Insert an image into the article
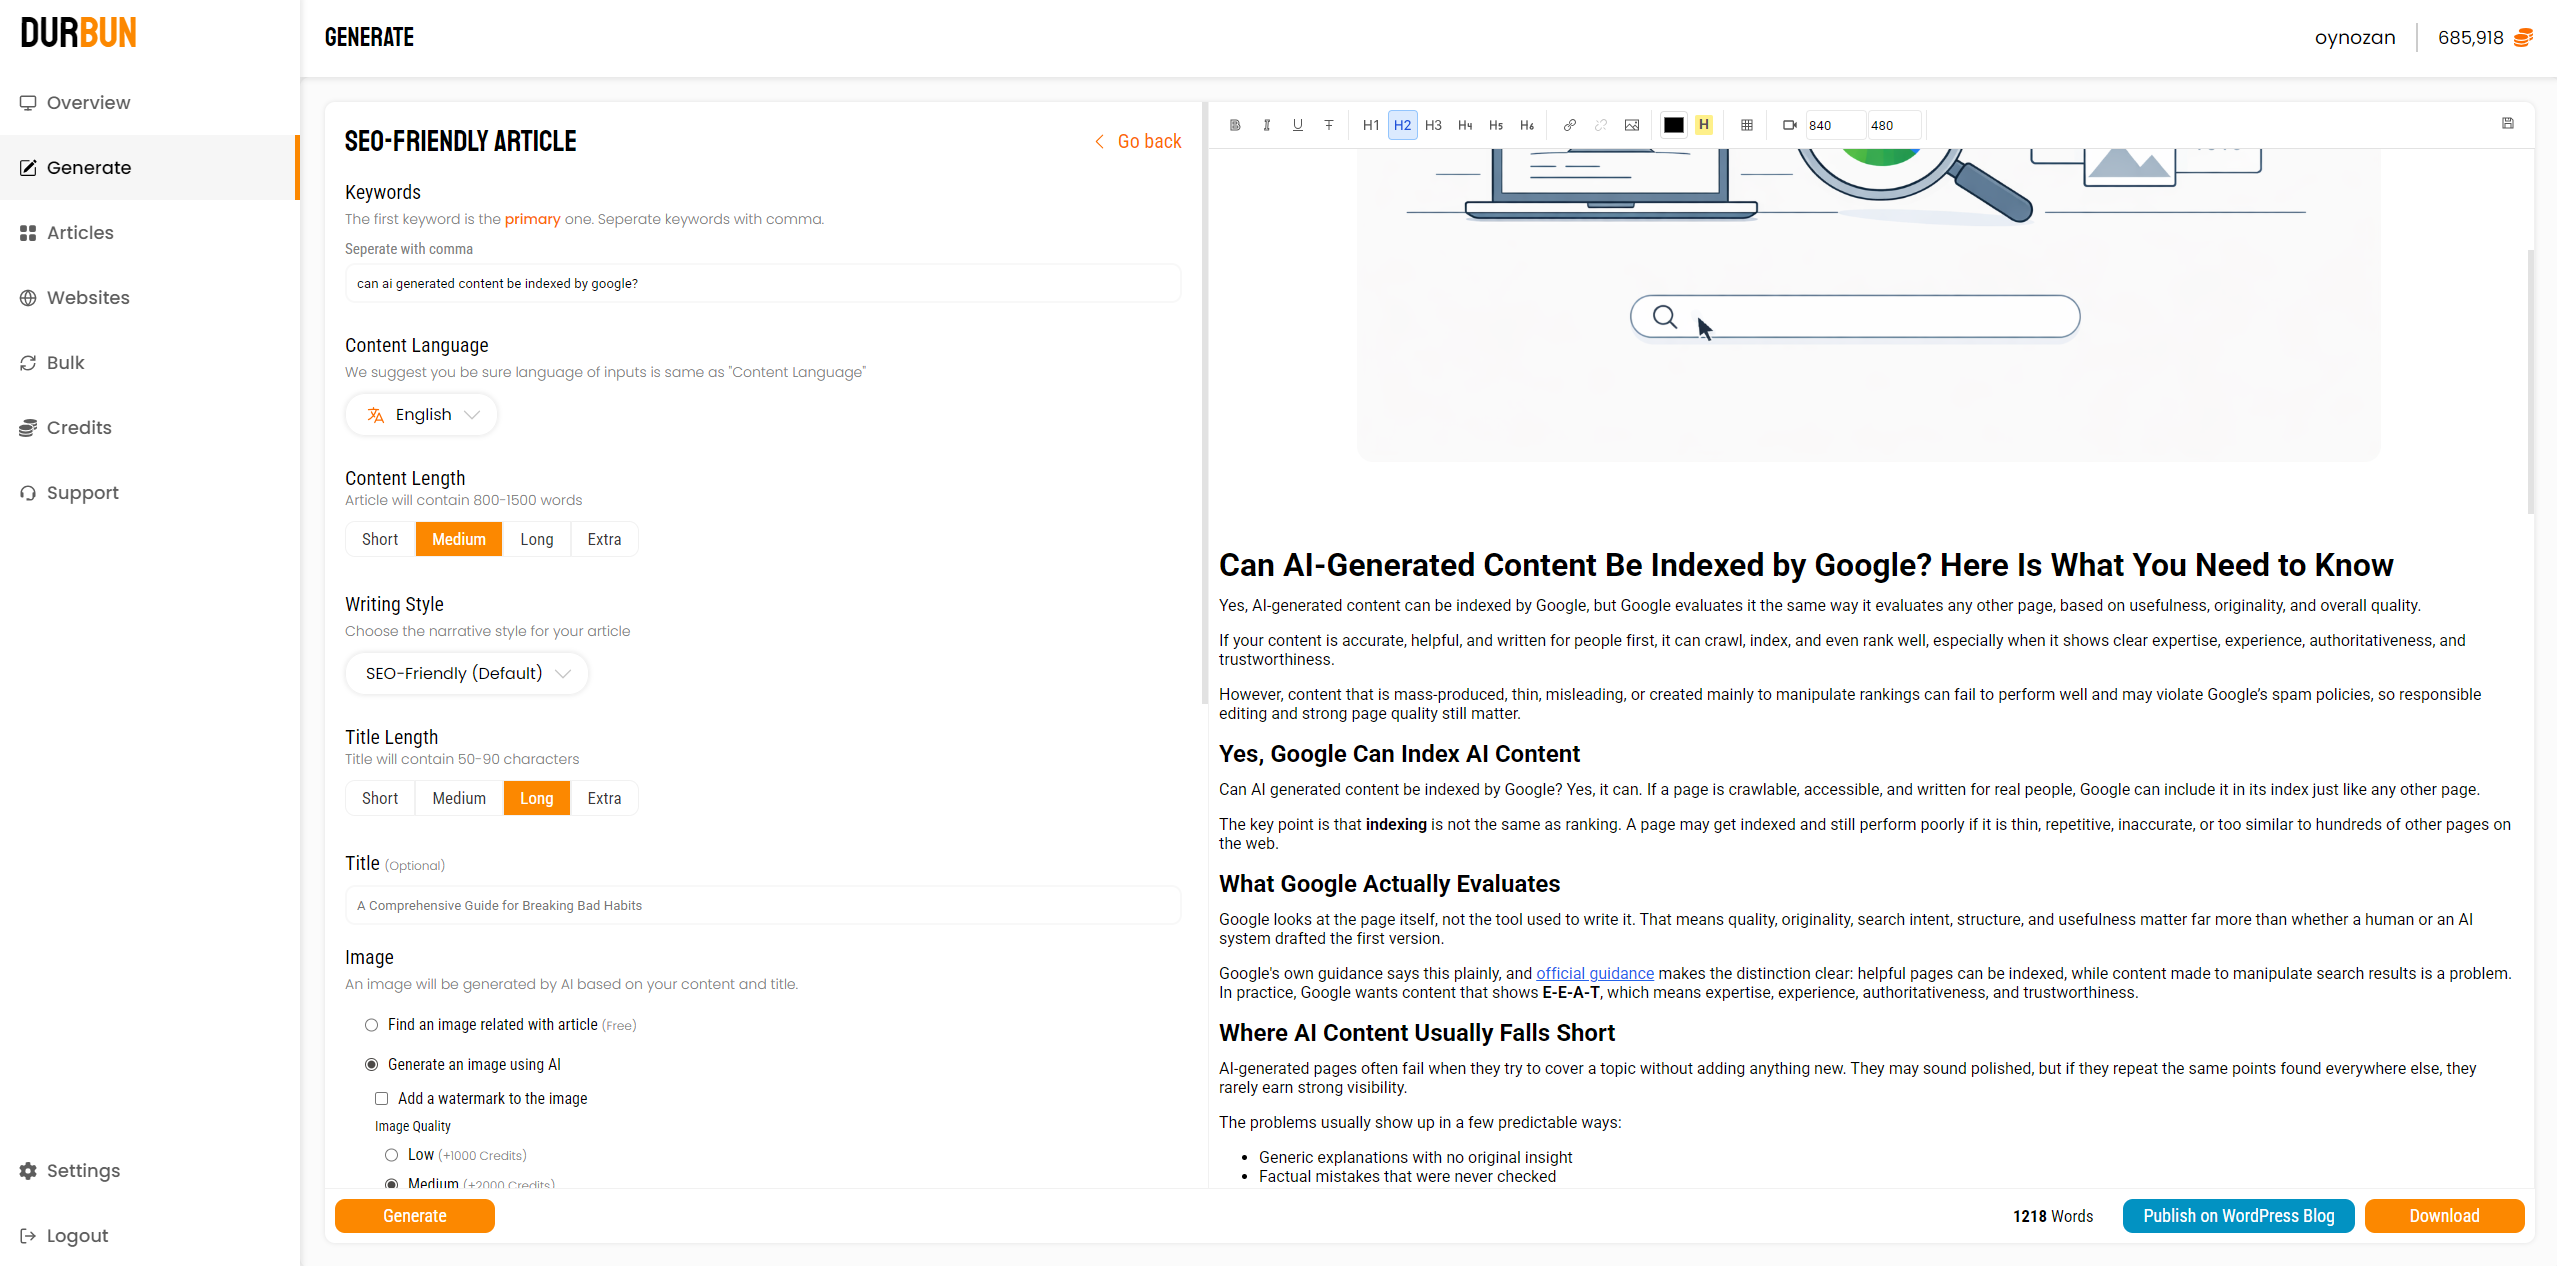Viewport: 2557px width, 1266px height. coord(1631,125)
